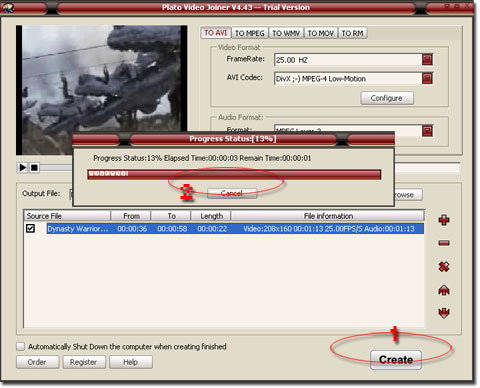Click the Length value 00:00:22

212,229
